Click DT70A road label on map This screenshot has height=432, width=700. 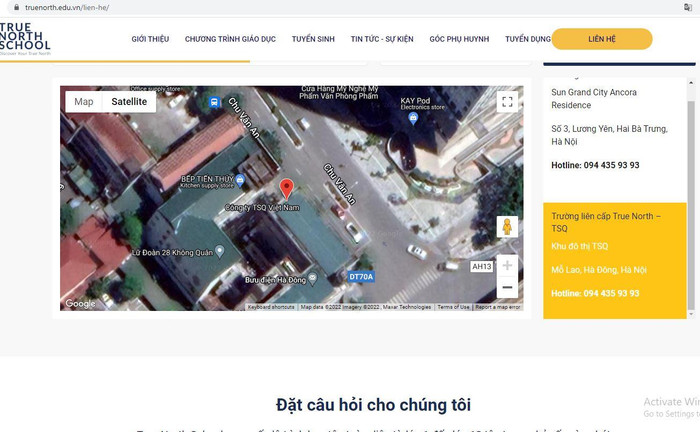tap(361, 277)
